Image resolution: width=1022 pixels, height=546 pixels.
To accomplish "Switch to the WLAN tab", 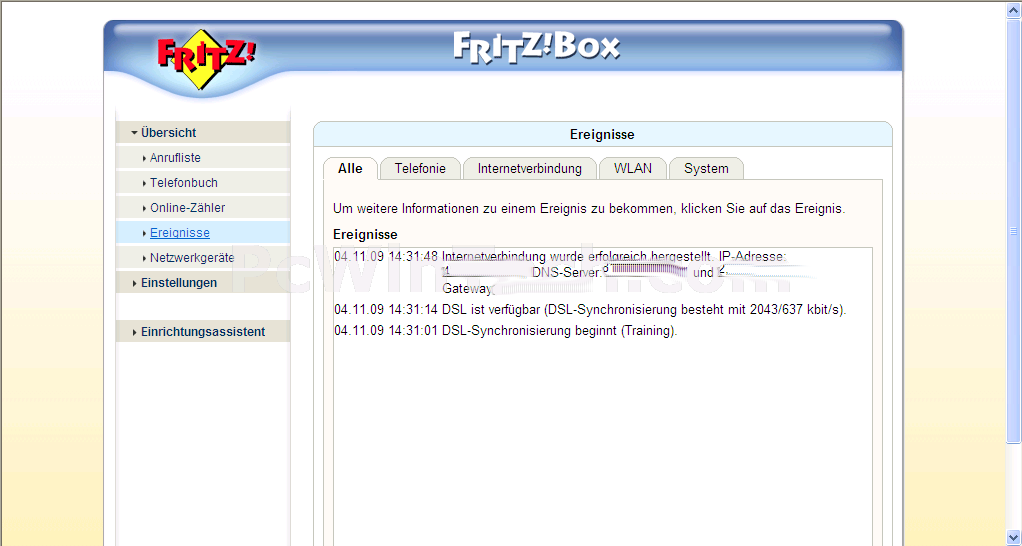I will (x=633, y=169).
